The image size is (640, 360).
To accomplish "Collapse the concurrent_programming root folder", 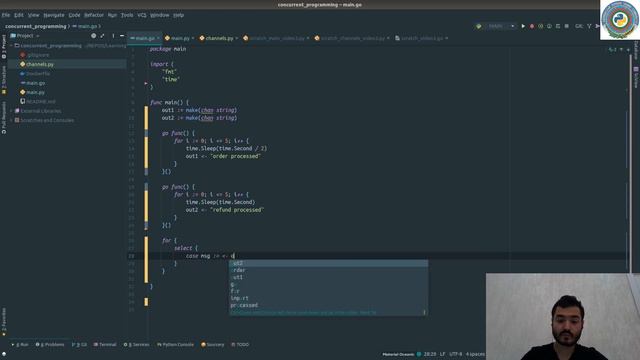I will click(x=11, y=46).
